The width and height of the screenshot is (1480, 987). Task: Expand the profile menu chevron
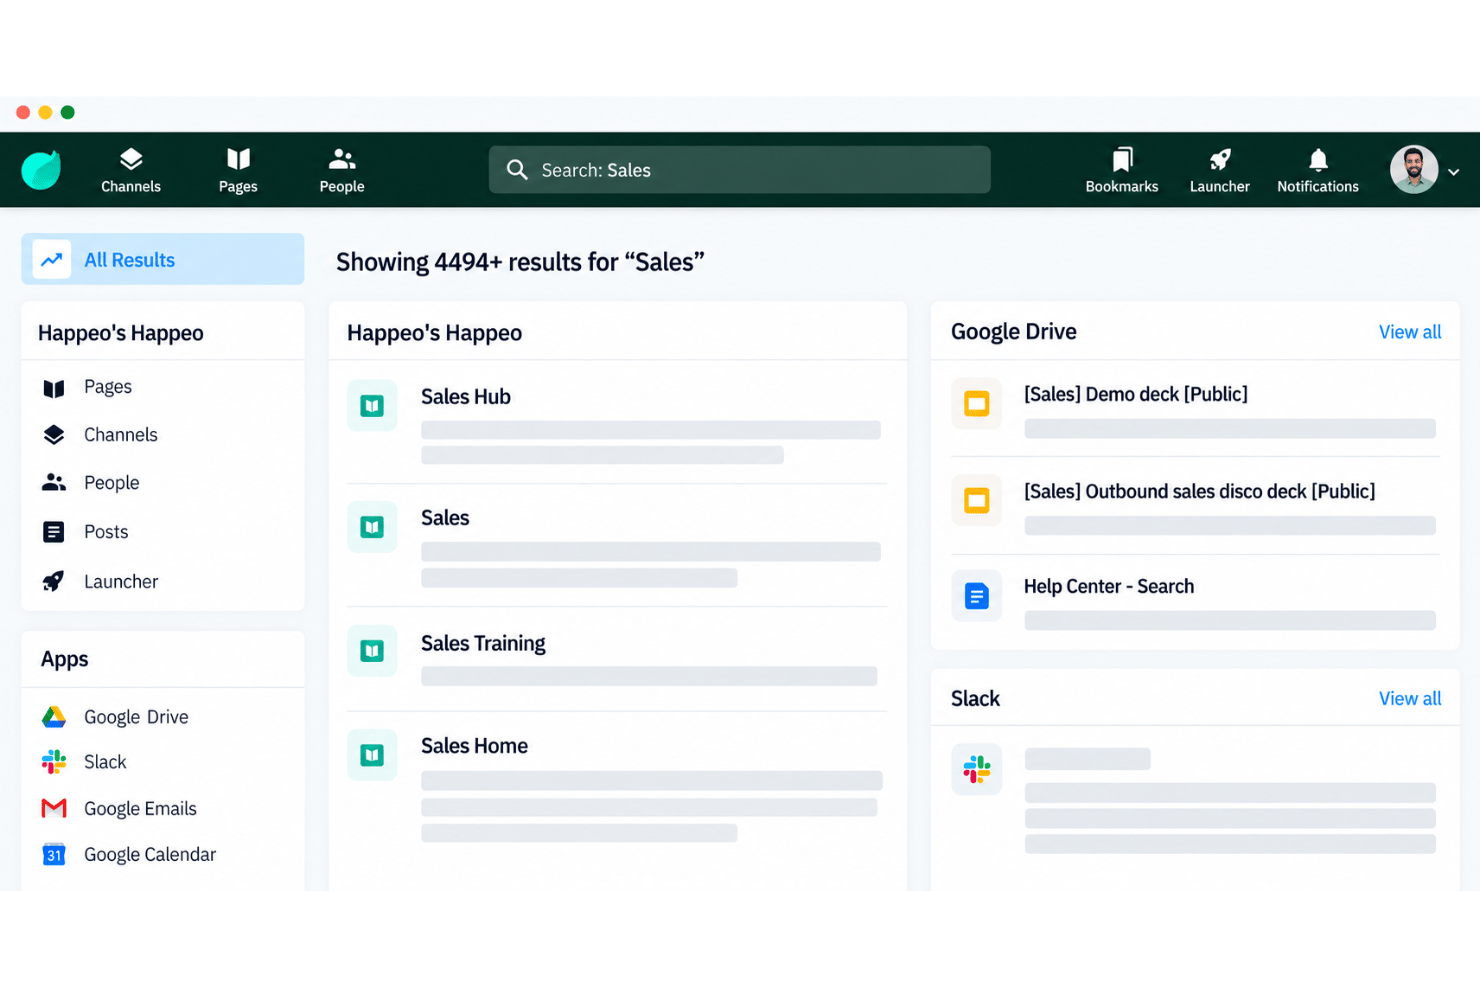pyautogui.click(x=1454, y=172)
